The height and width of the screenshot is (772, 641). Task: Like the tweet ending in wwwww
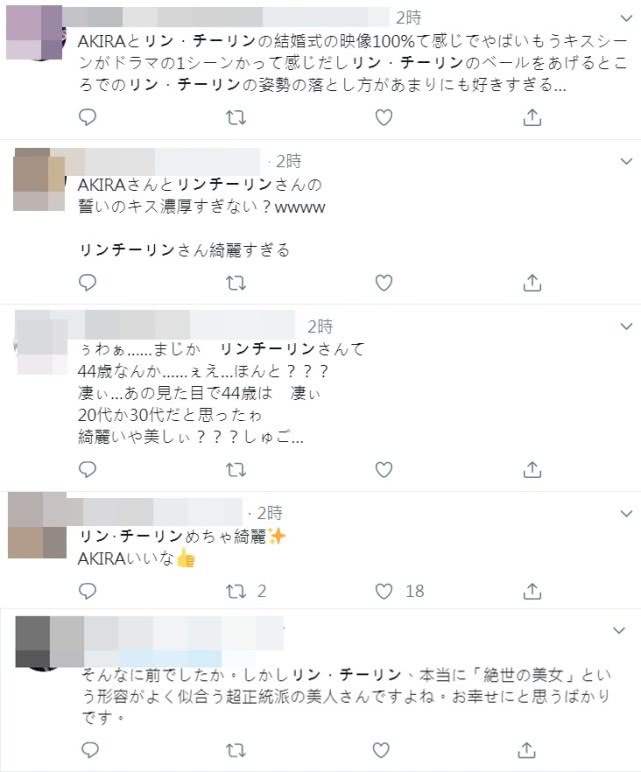coord(384,283)
